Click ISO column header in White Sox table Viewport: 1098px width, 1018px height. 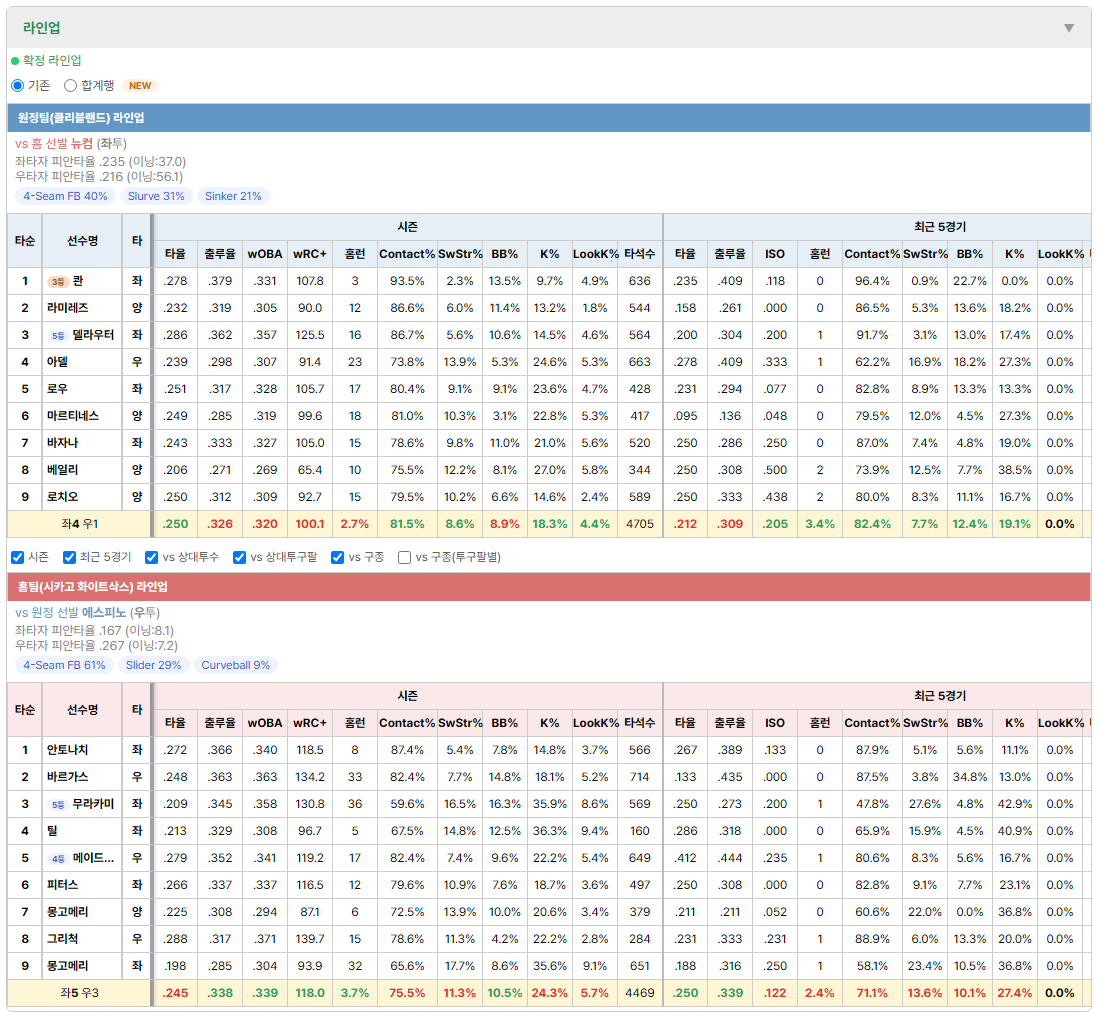(774, 723)
